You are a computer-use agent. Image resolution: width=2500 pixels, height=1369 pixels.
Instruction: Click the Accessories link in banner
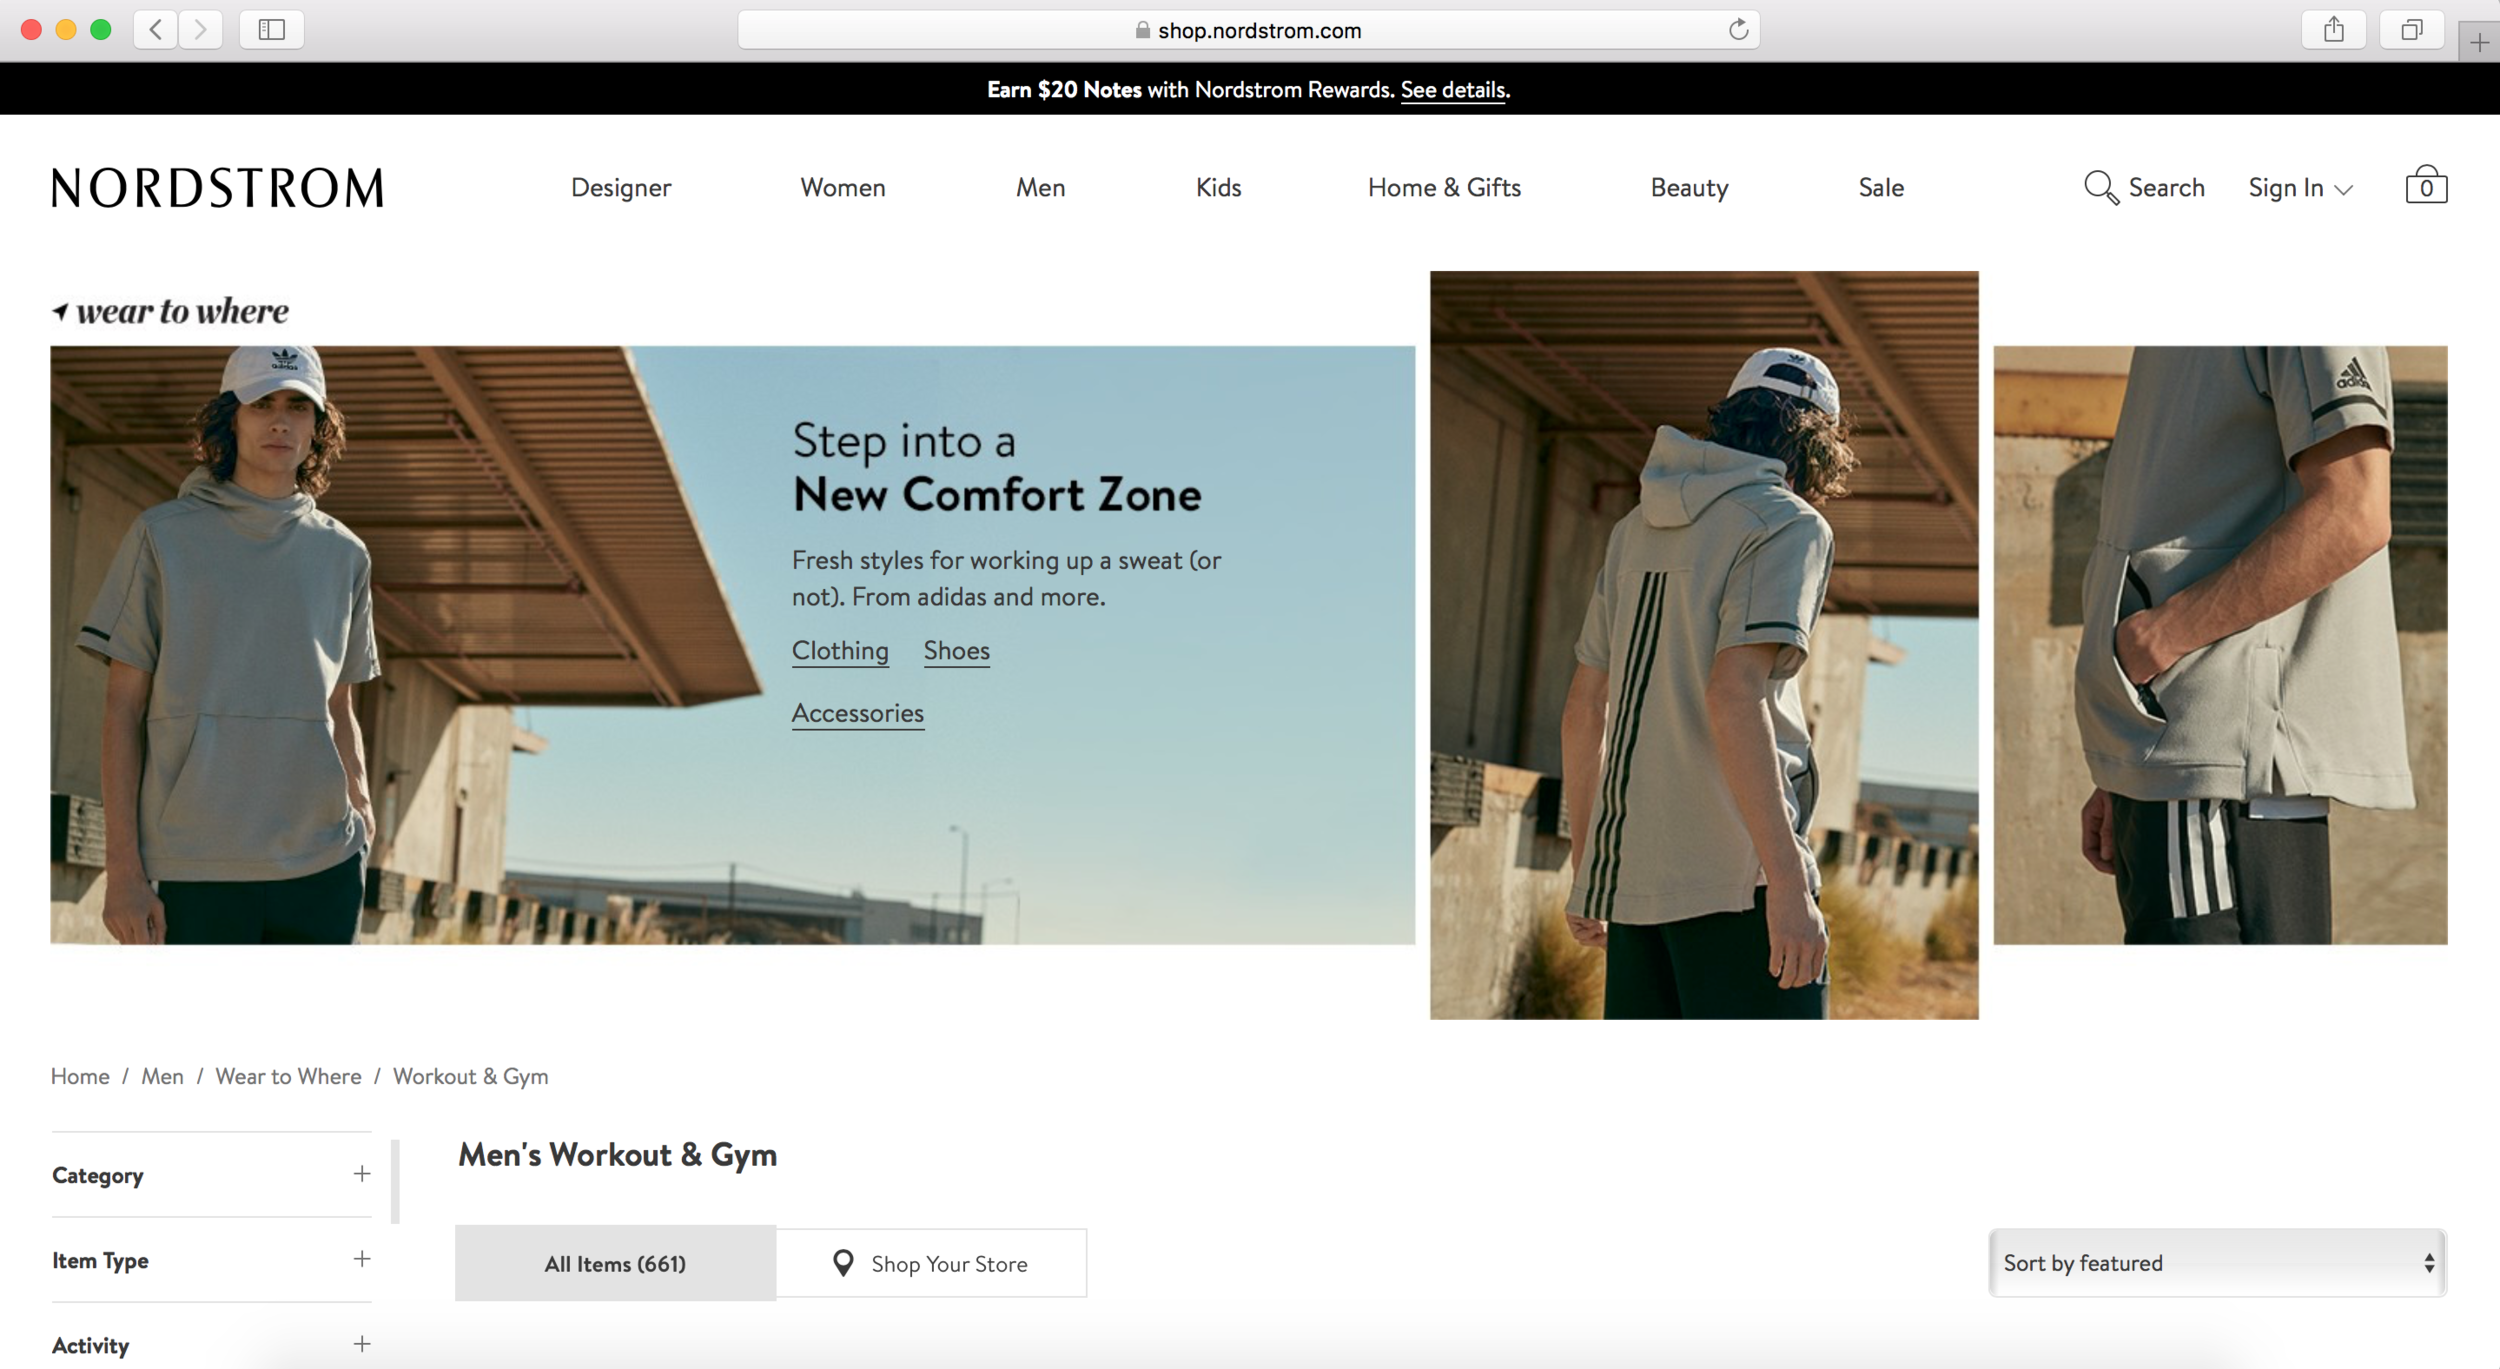pyautogui.click(x=858, y=714)
